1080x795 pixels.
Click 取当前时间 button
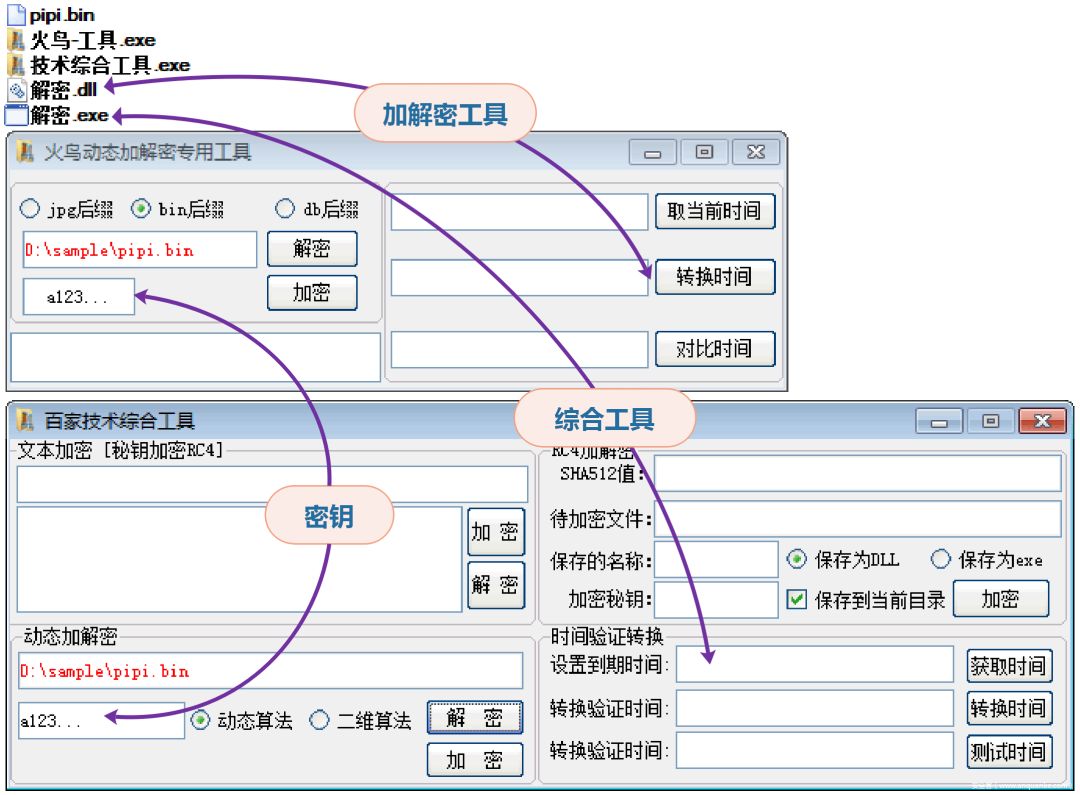point(714,211)
